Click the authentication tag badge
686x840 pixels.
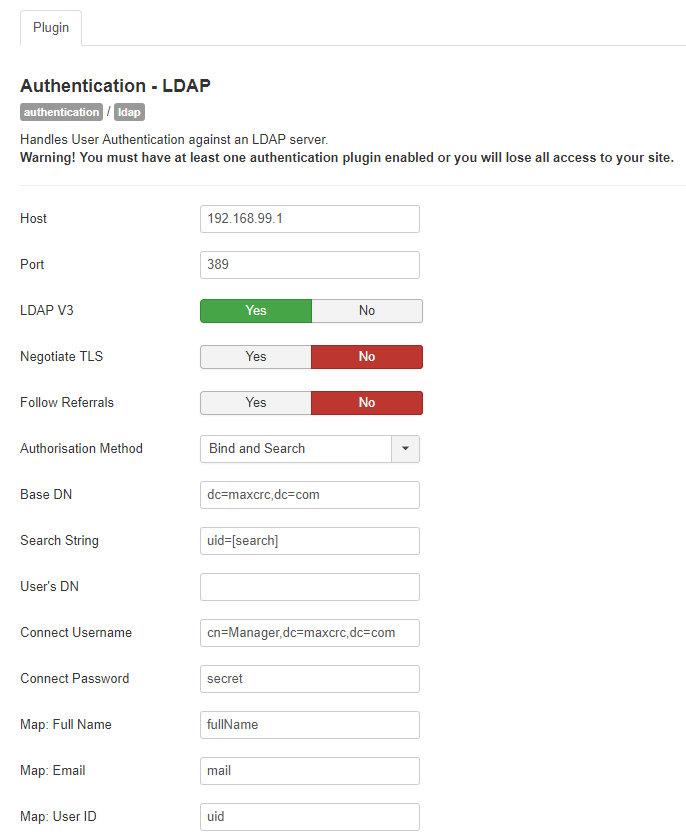(x=62, y=112)
